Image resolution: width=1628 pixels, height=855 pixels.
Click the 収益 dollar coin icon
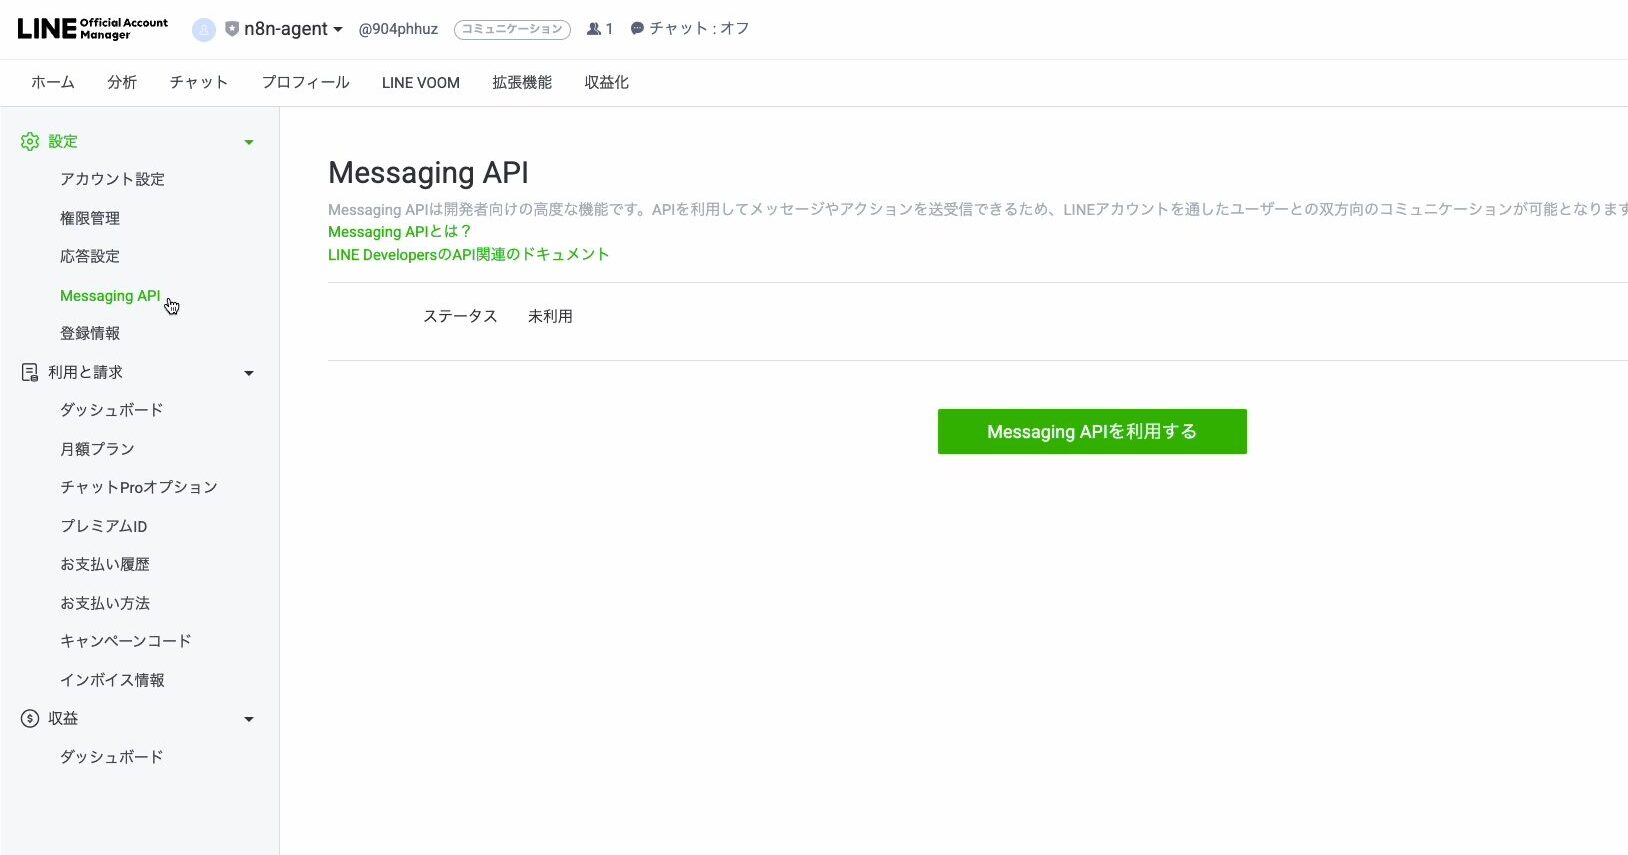[30, 718]
